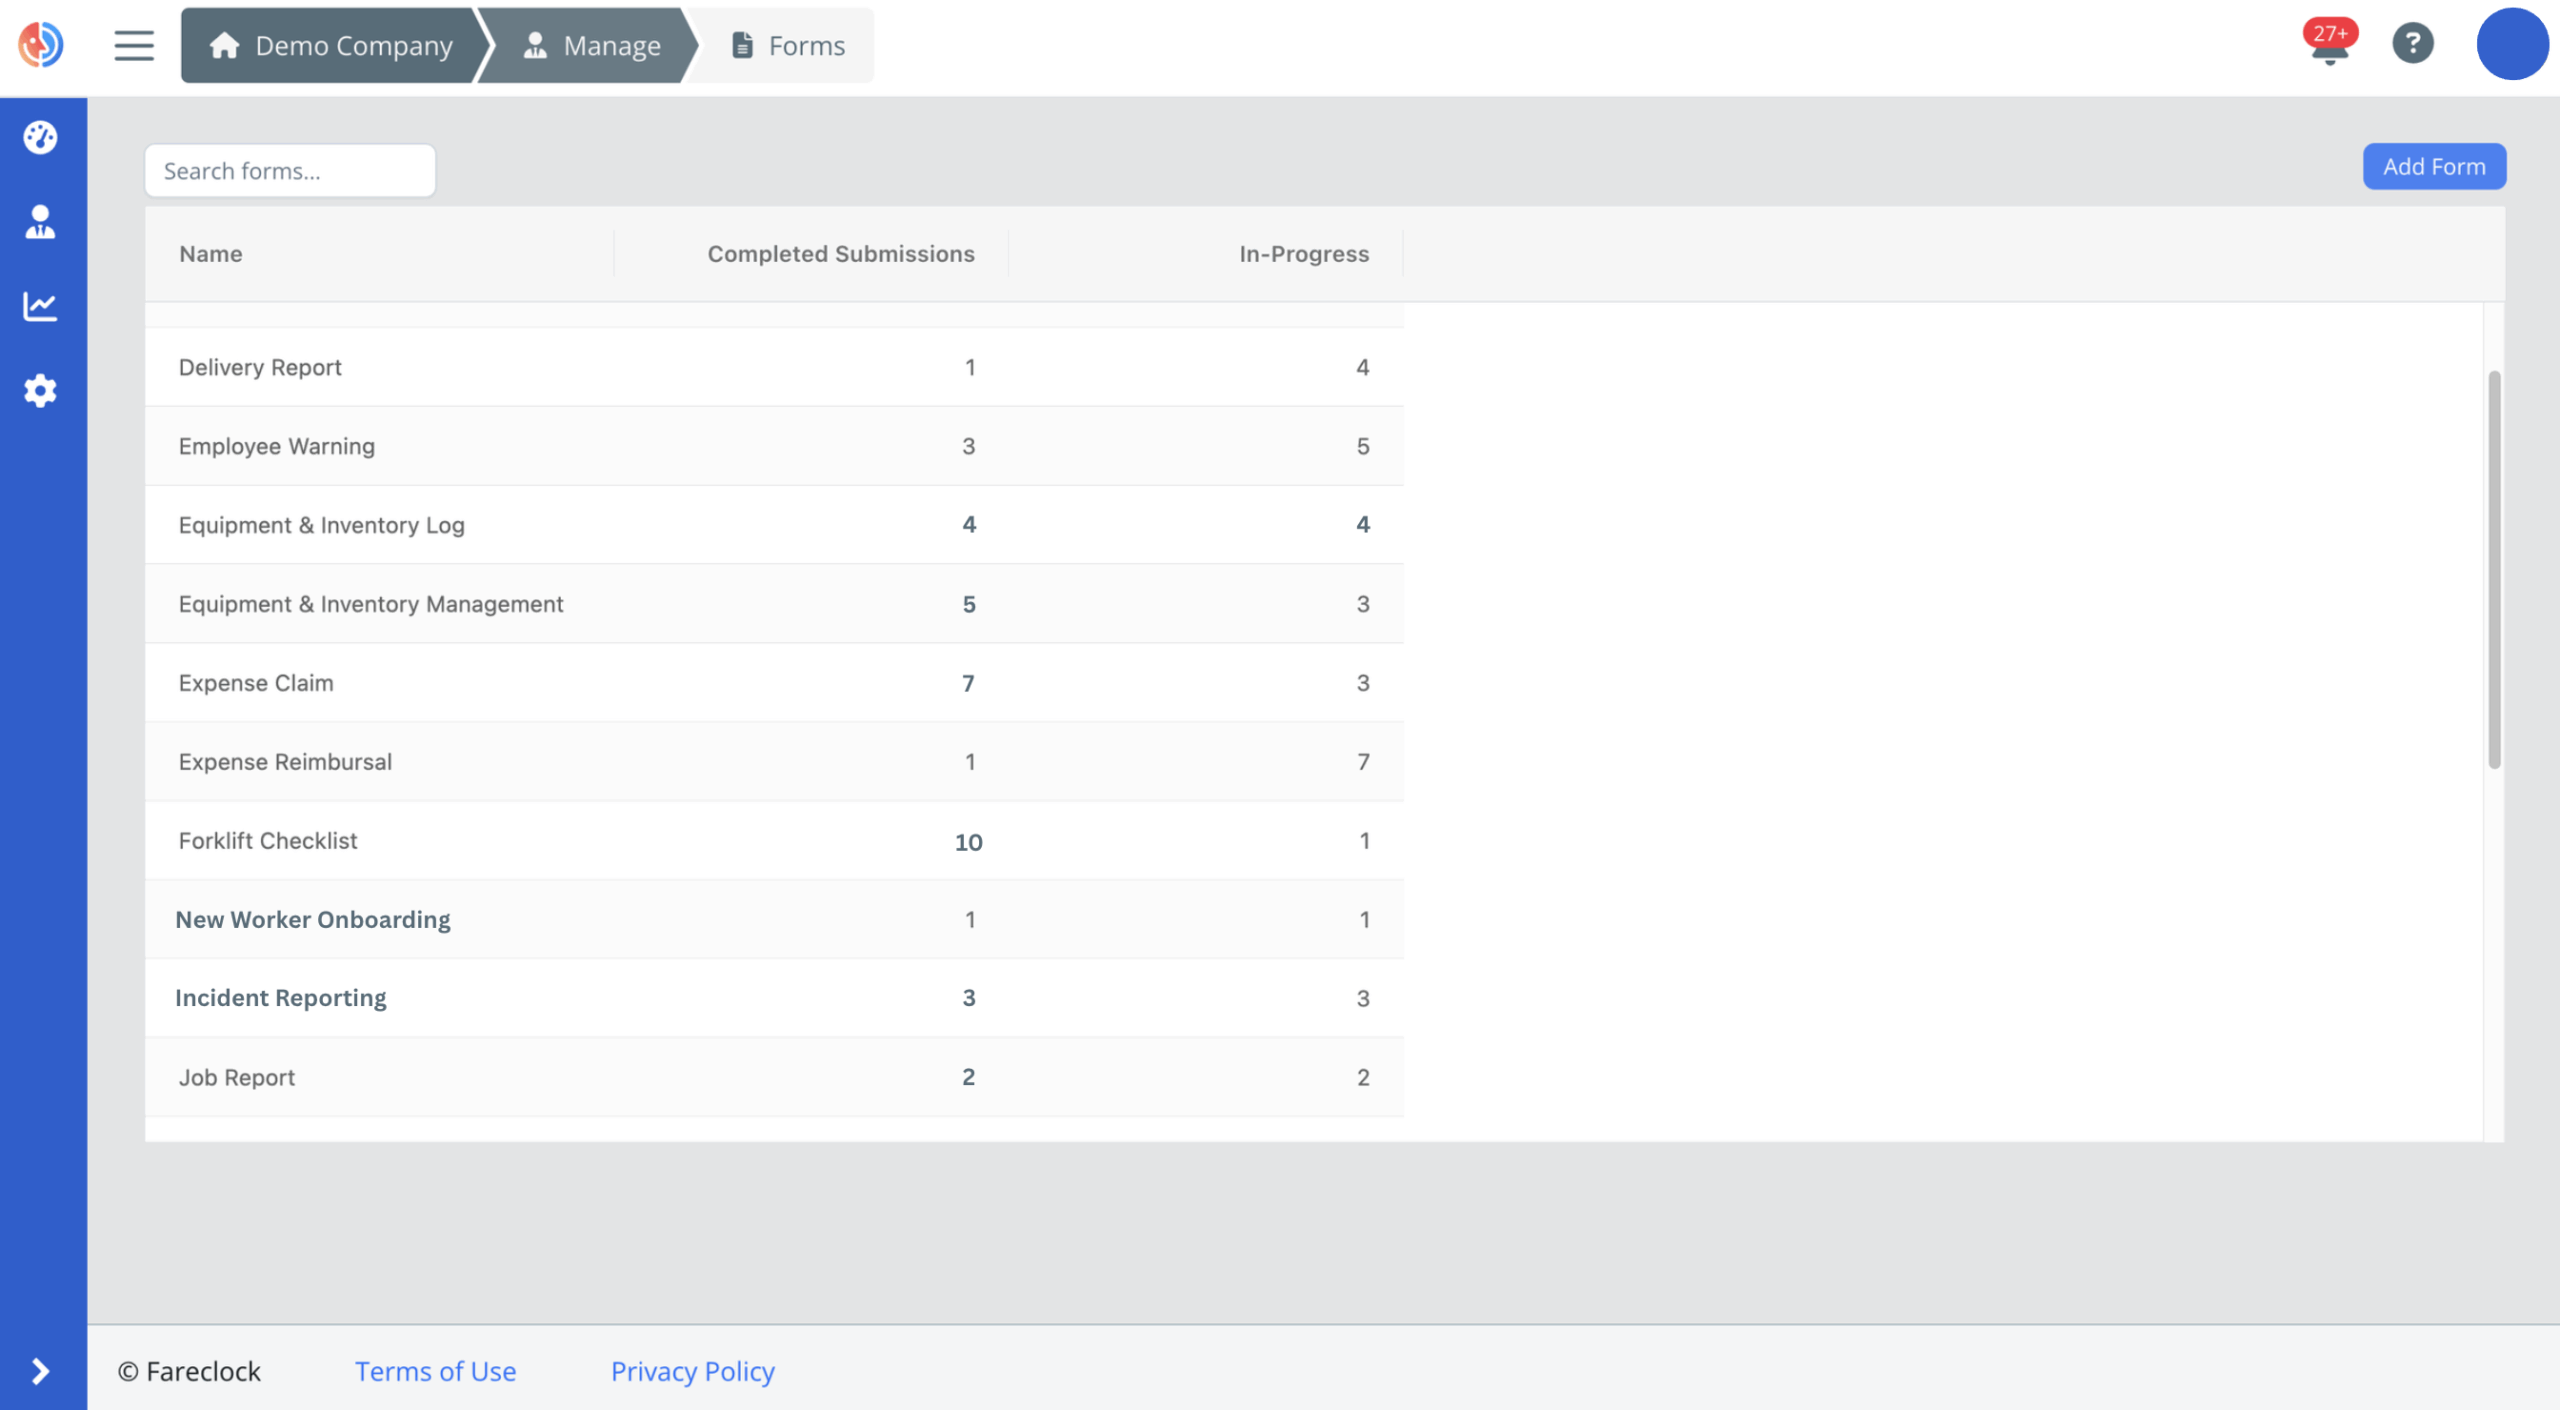Viewport: 2560px width, 1410px height.
Task: Expand the sidebar using the bottom chevron
Action: [41, 1371]
